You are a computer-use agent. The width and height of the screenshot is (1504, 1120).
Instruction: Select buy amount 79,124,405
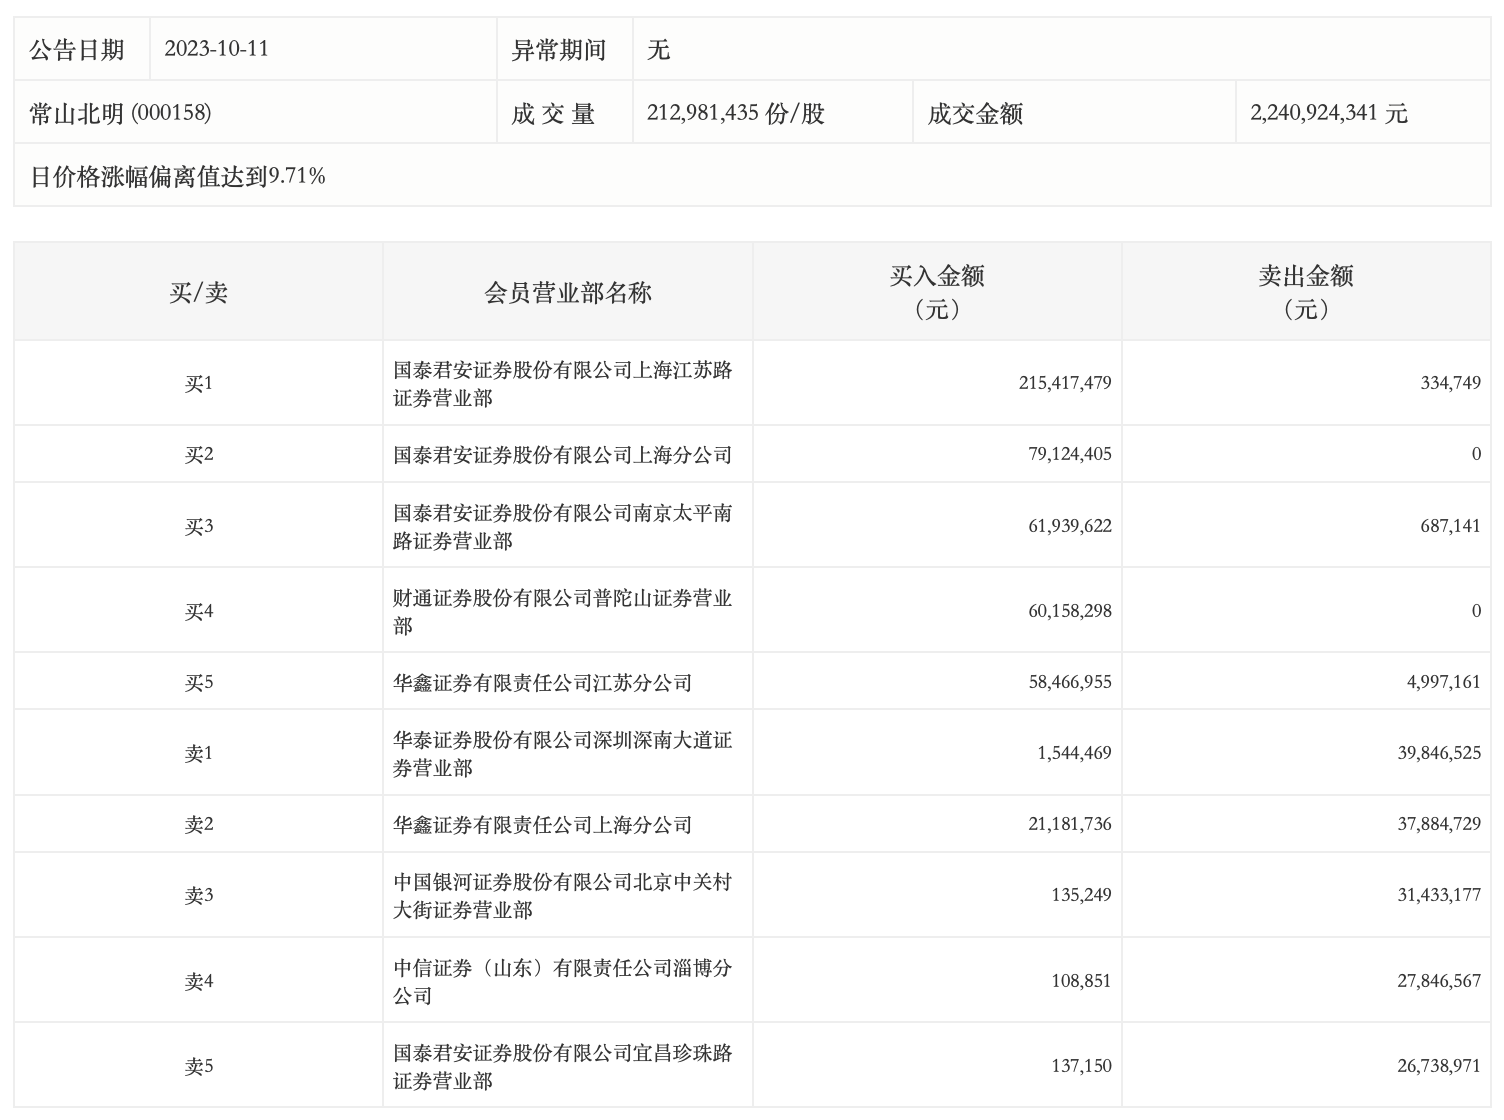click(x=1070, y=454)
